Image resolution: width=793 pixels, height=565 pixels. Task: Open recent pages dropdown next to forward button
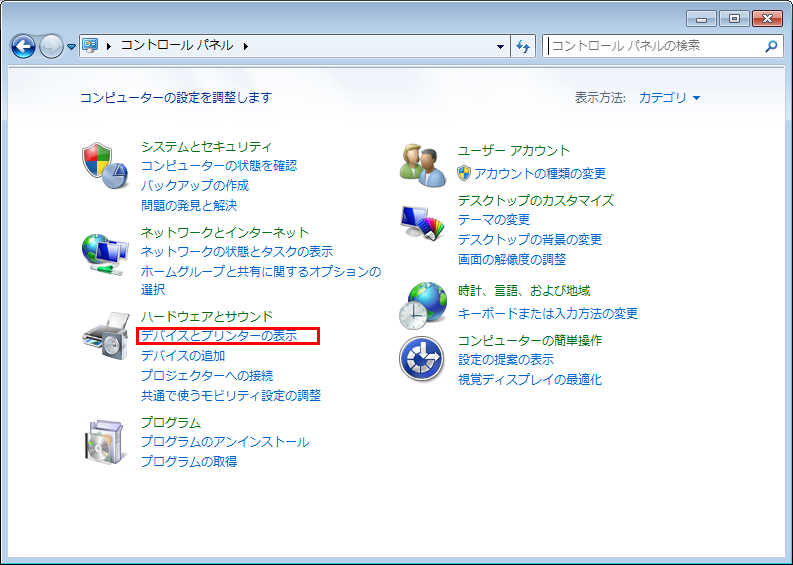[71, 47]
